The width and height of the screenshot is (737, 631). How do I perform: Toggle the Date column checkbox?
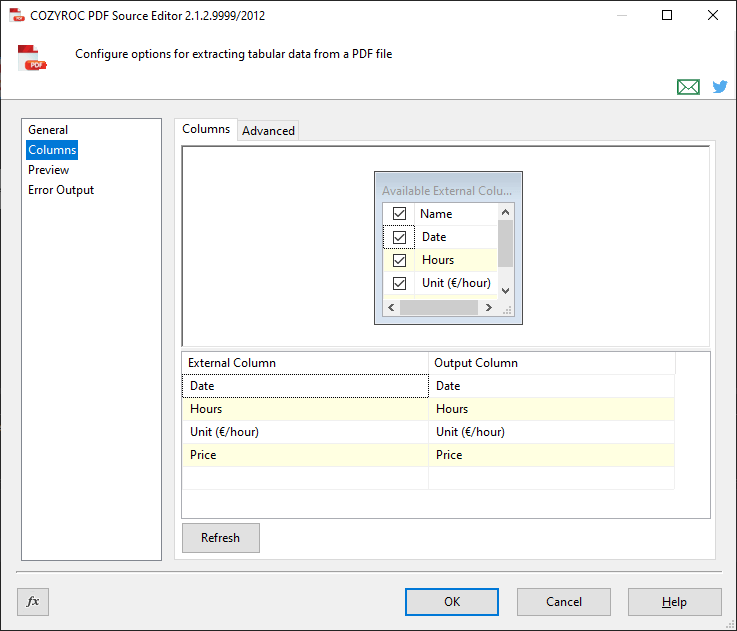tap(400, 237)
